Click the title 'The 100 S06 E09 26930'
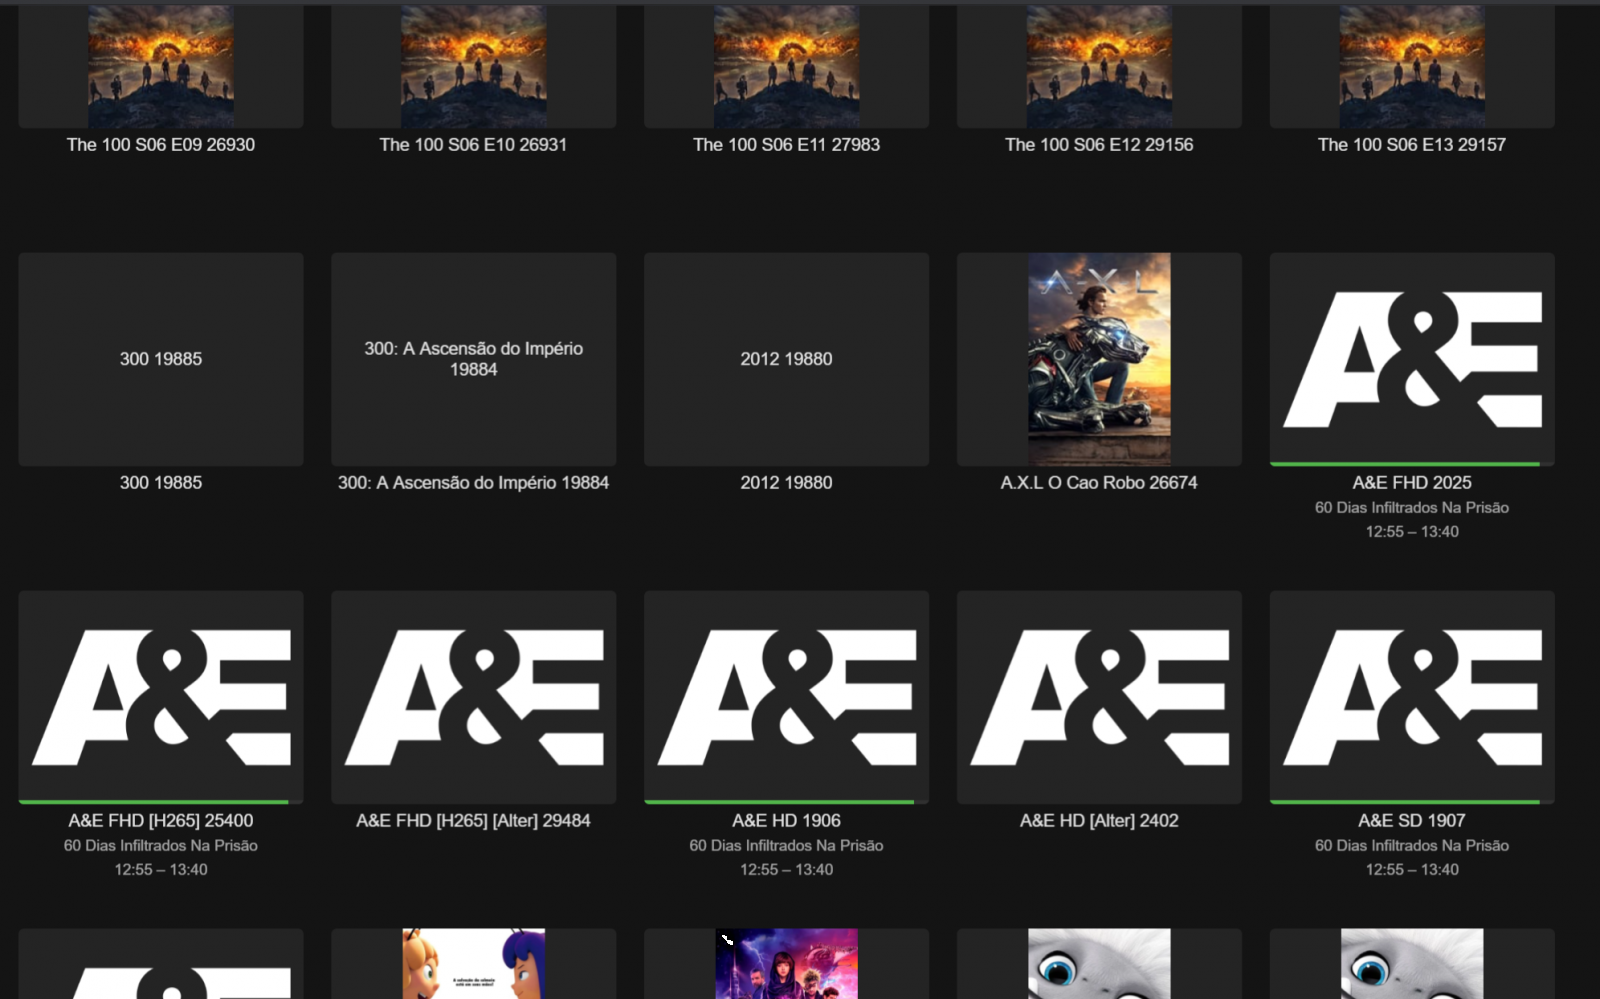Viewport: 1600px width, 999px height. pos(161,145)
